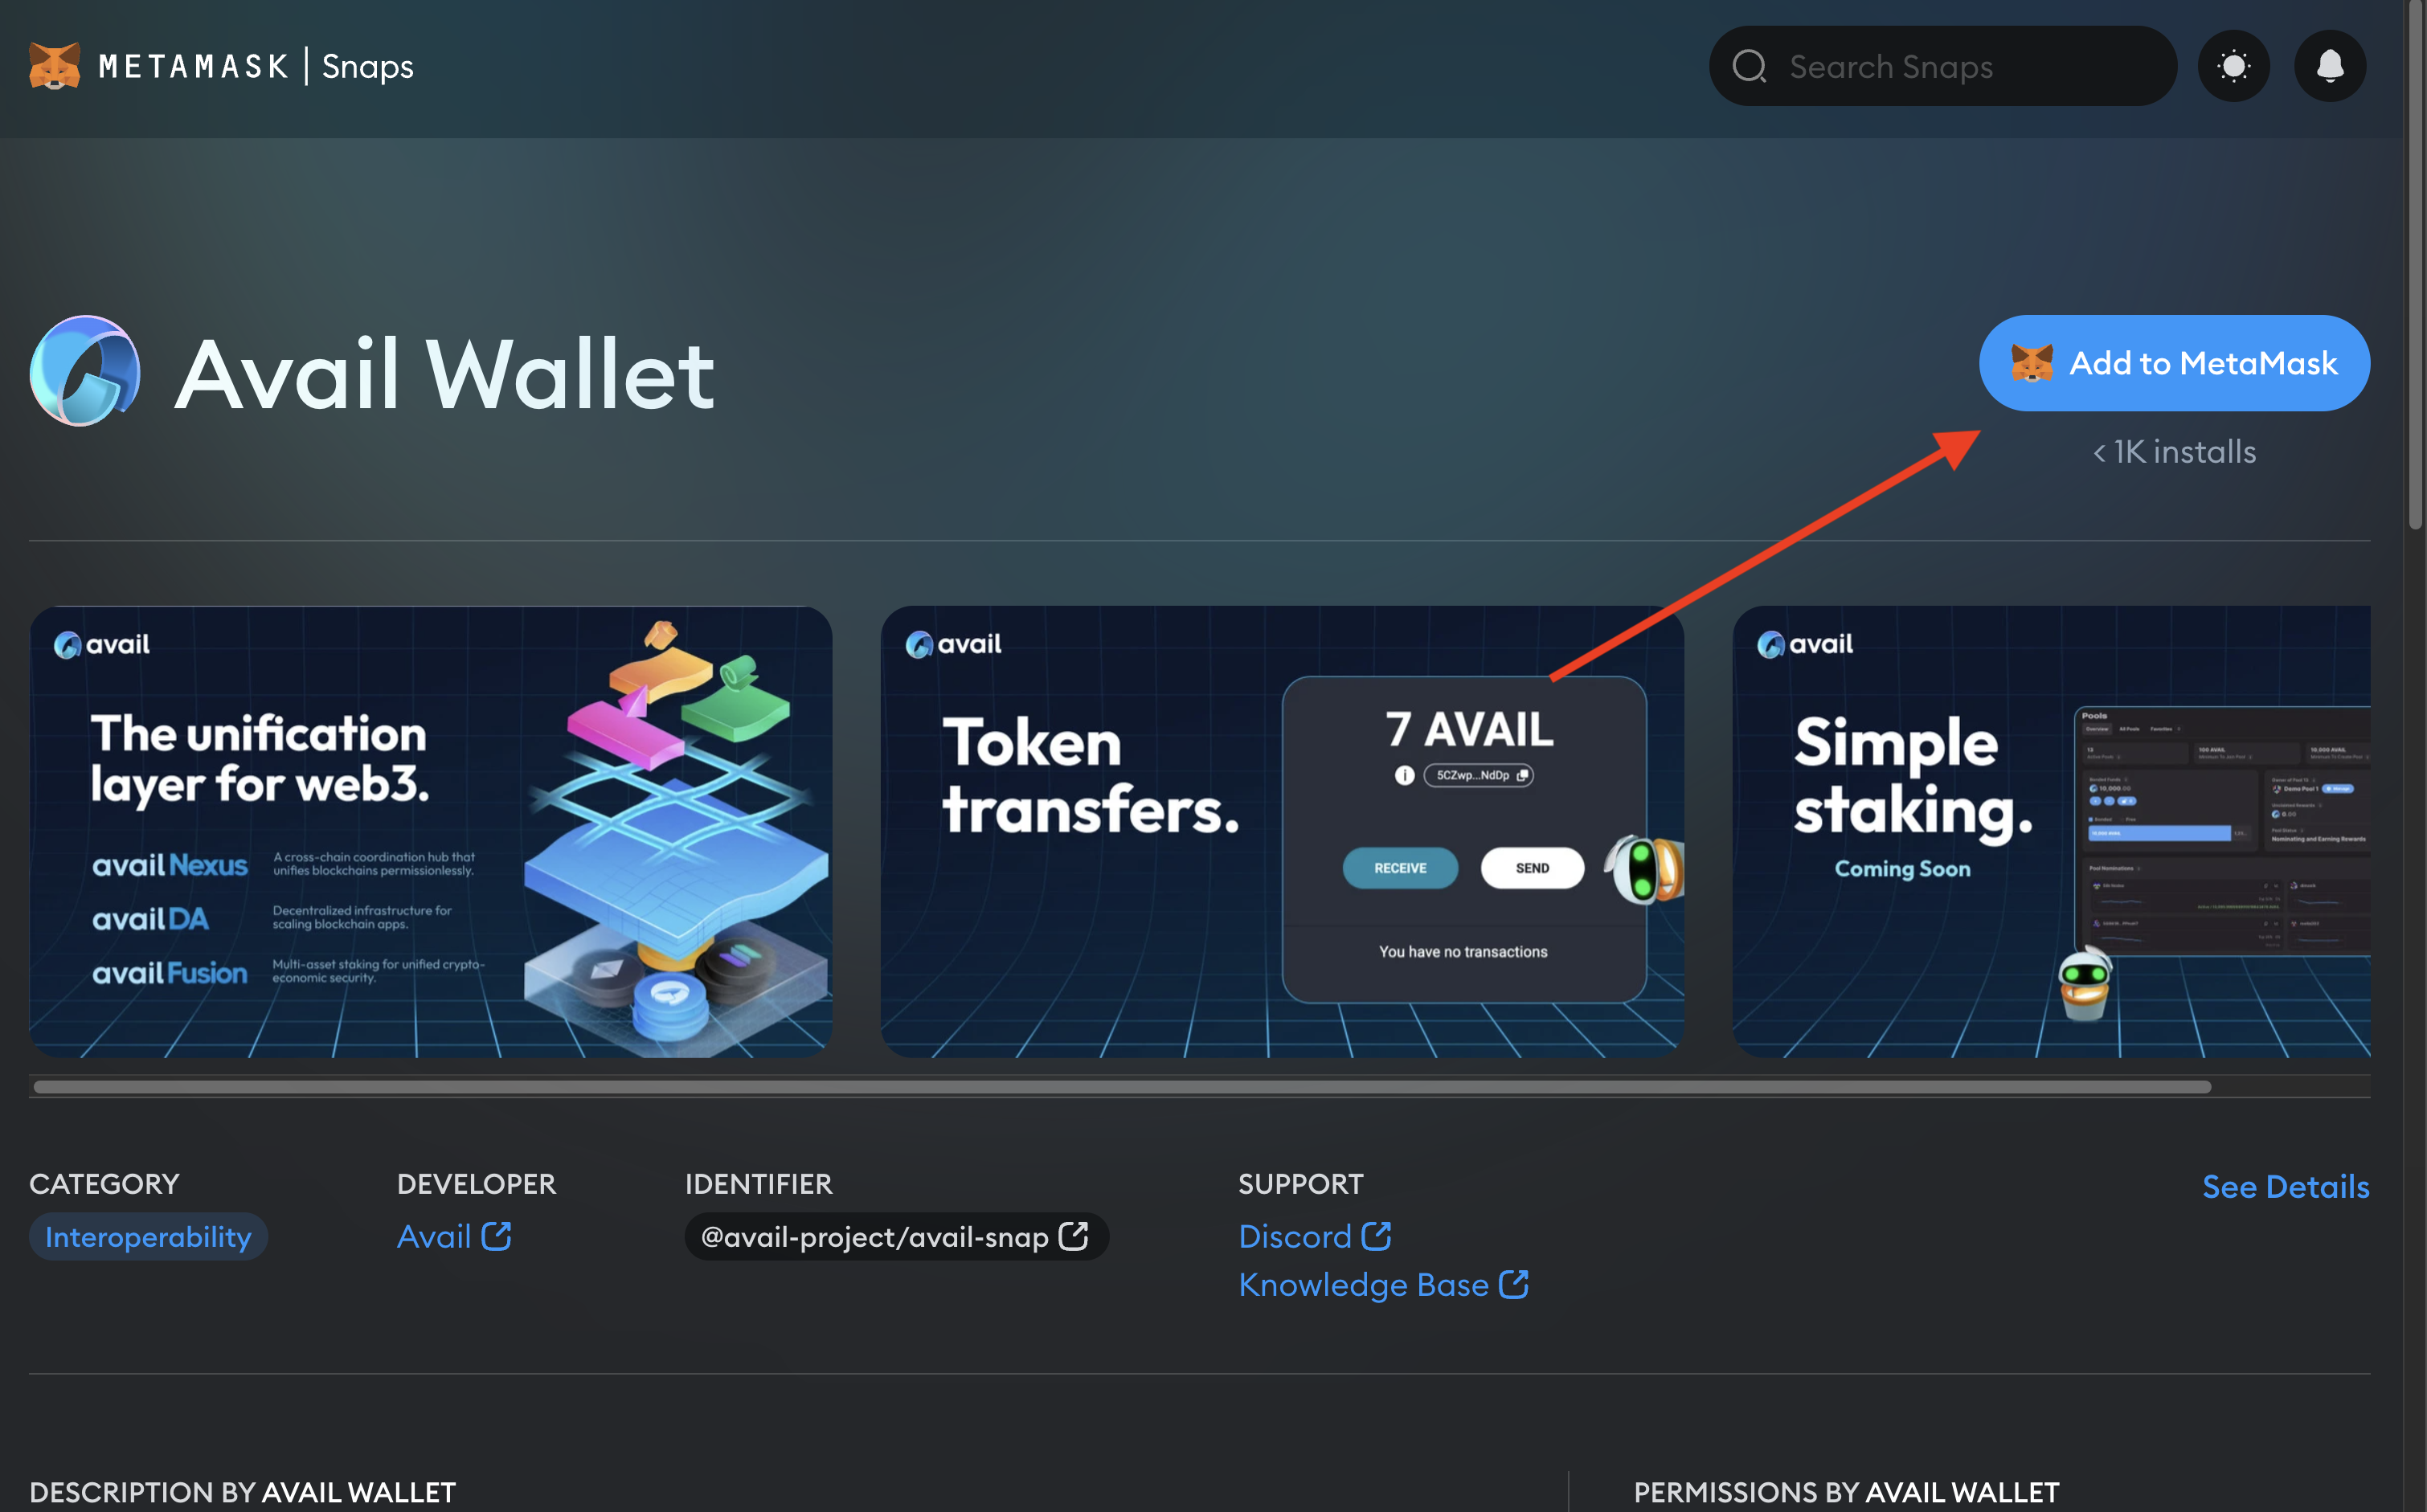Open the unification layer screenshot thumbnail

430,832
